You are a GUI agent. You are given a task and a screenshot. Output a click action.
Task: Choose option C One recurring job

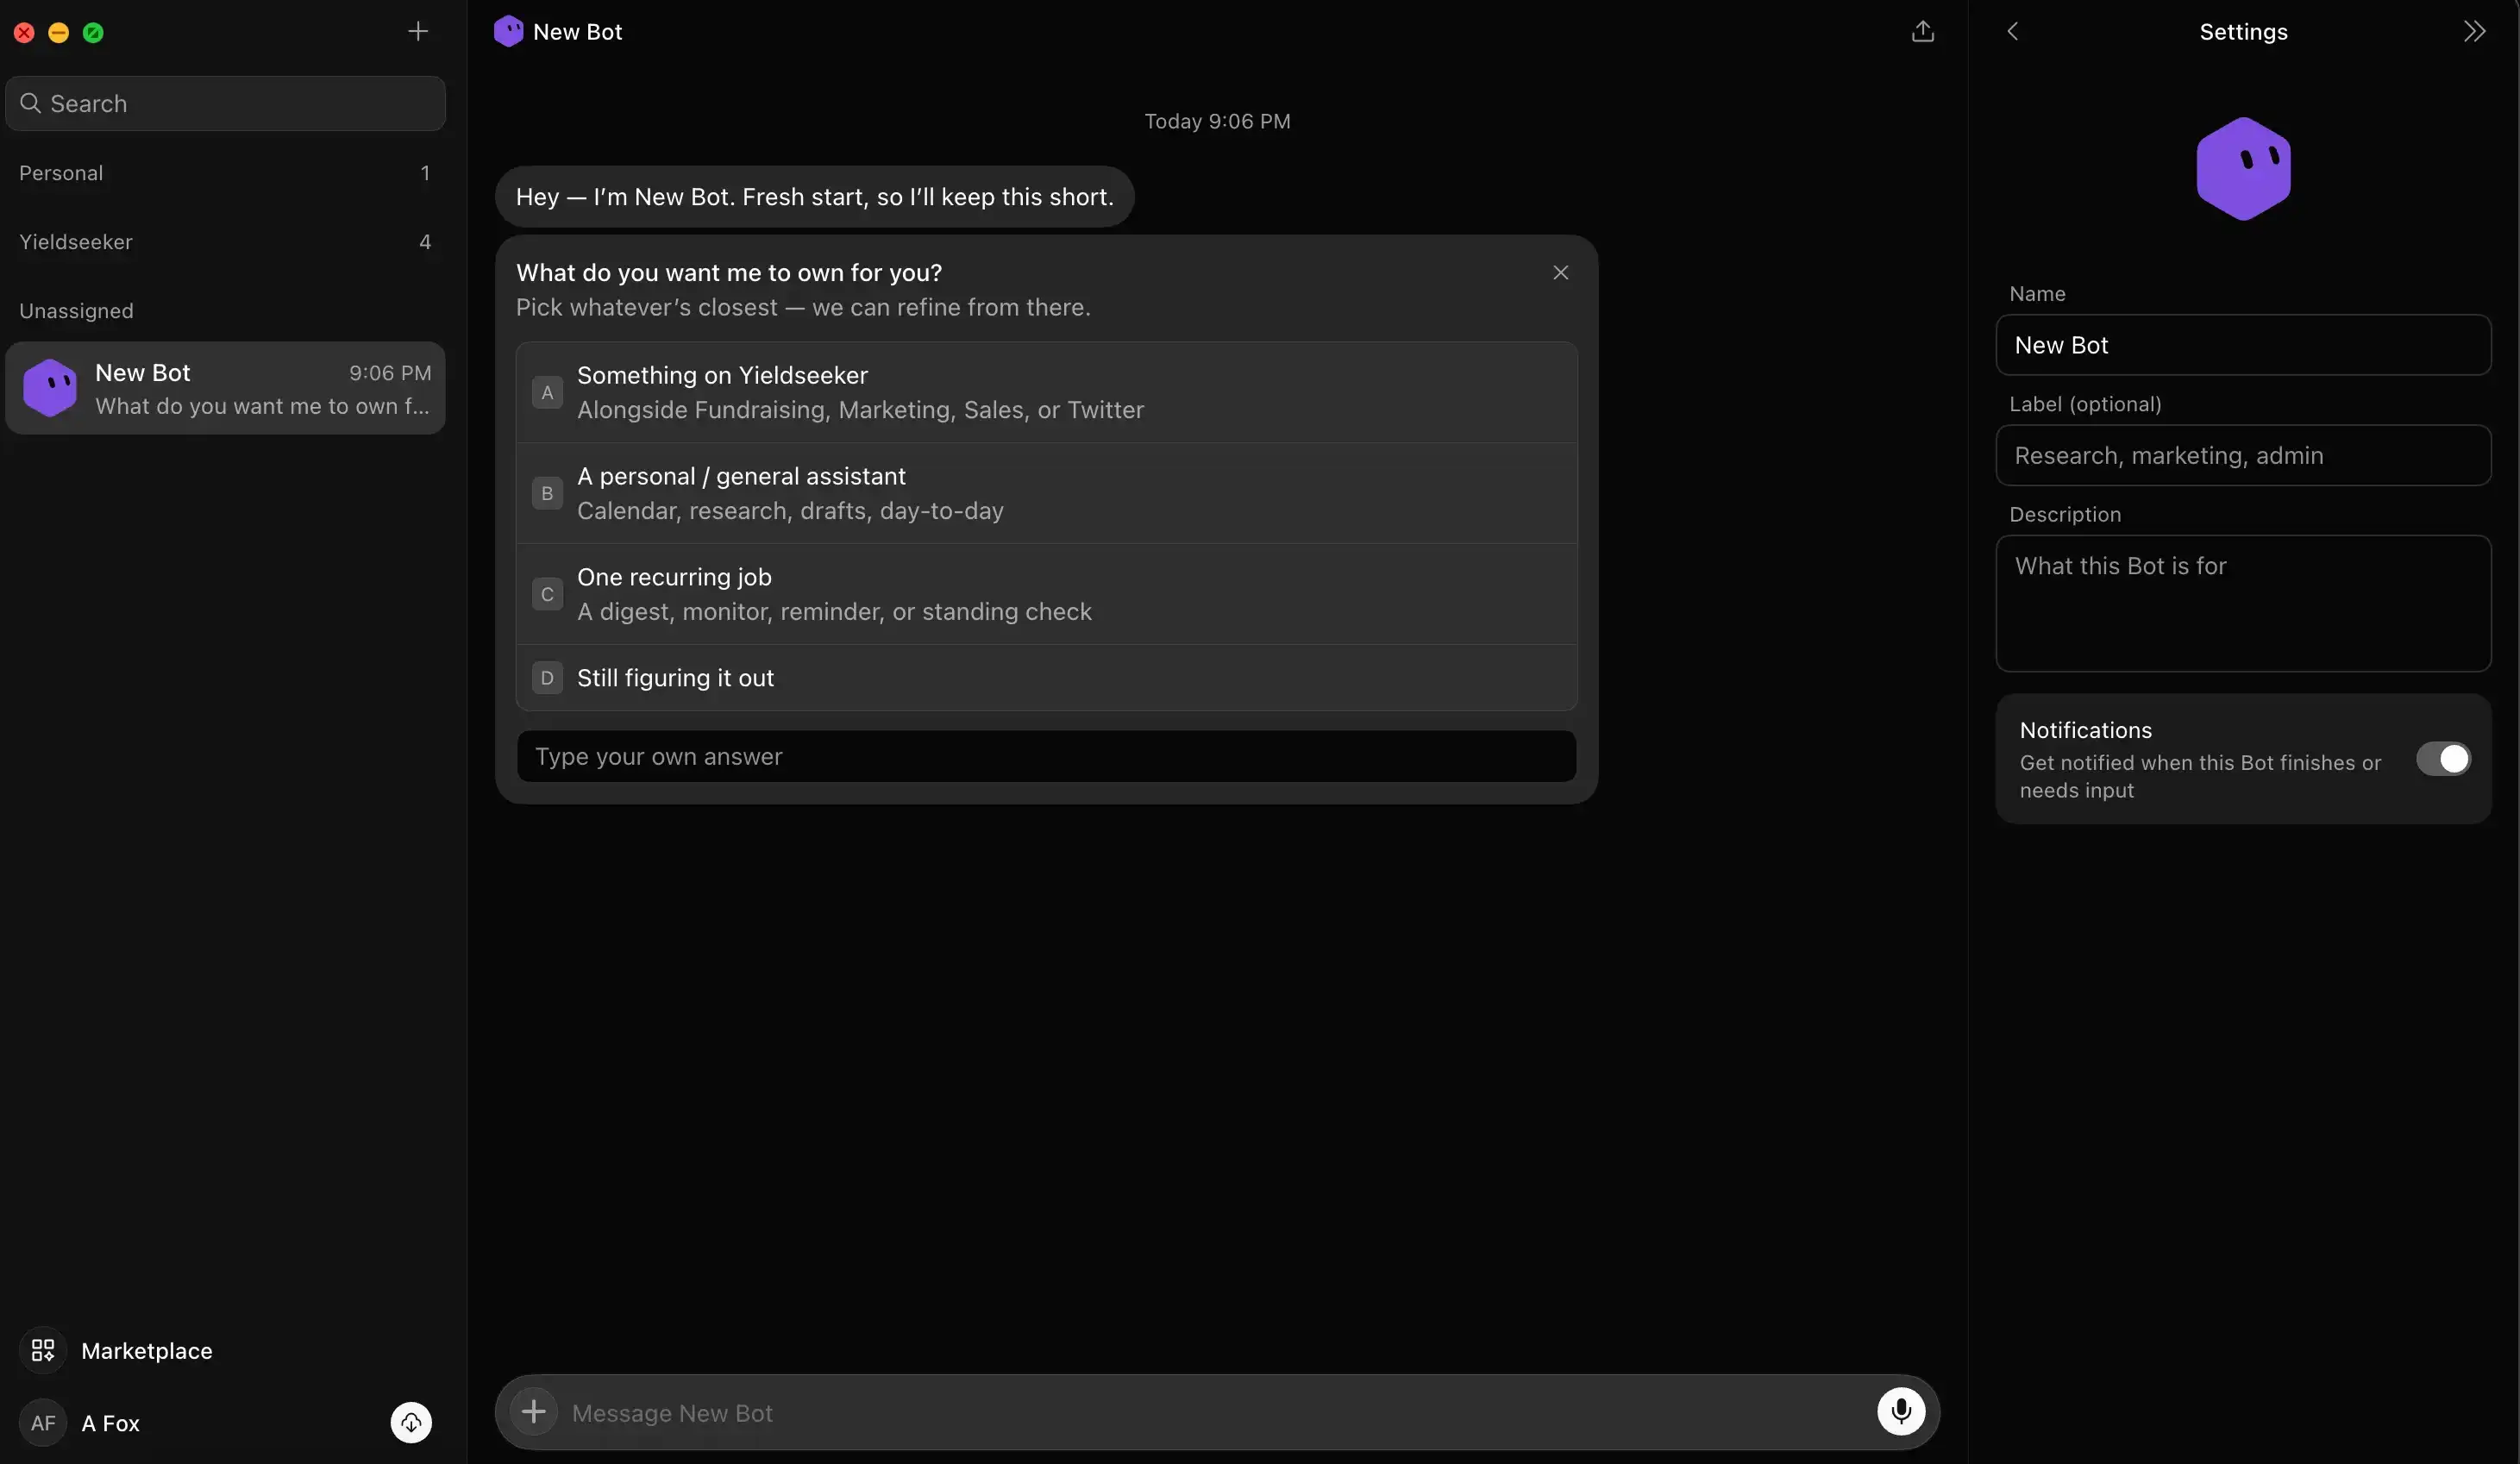[x=1046, y=595]
